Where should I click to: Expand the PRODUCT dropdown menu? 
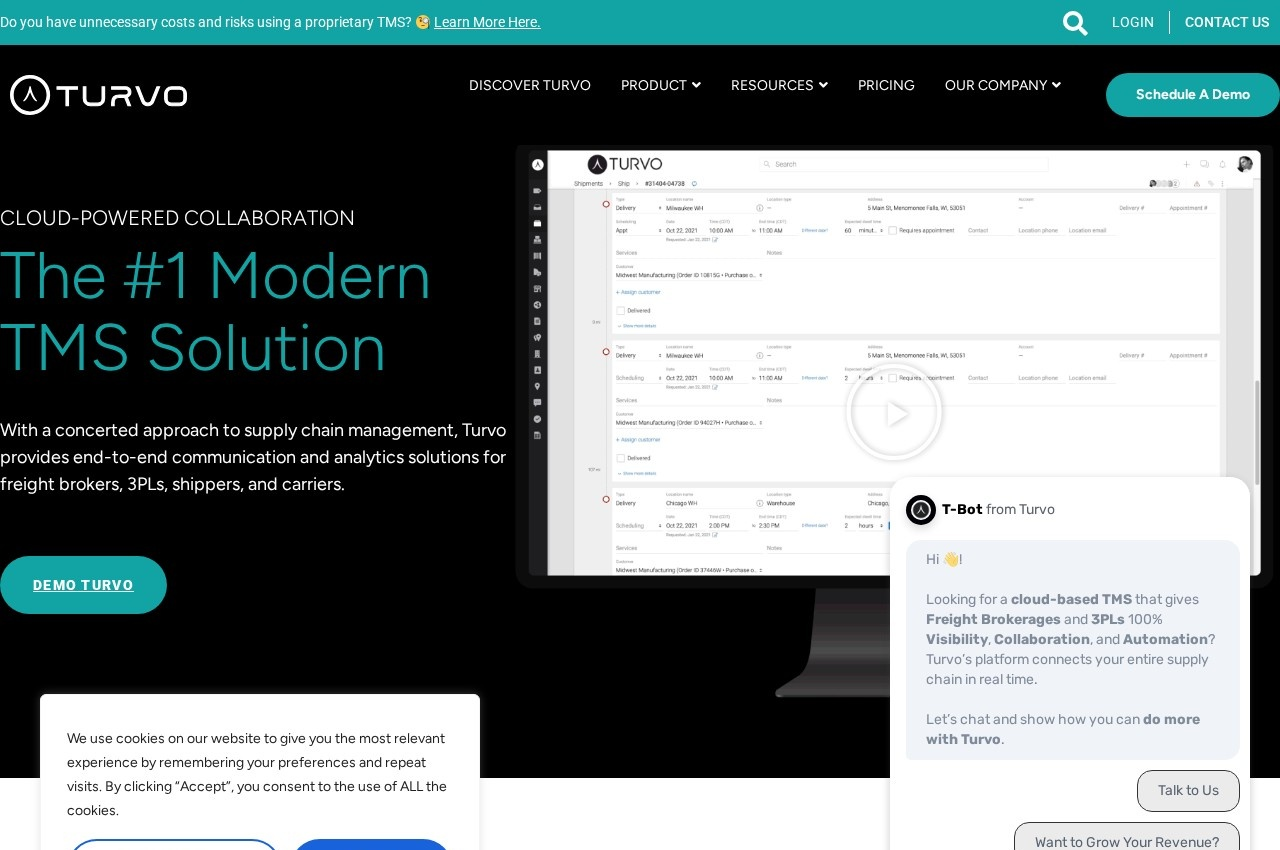[x=661, y=85]
